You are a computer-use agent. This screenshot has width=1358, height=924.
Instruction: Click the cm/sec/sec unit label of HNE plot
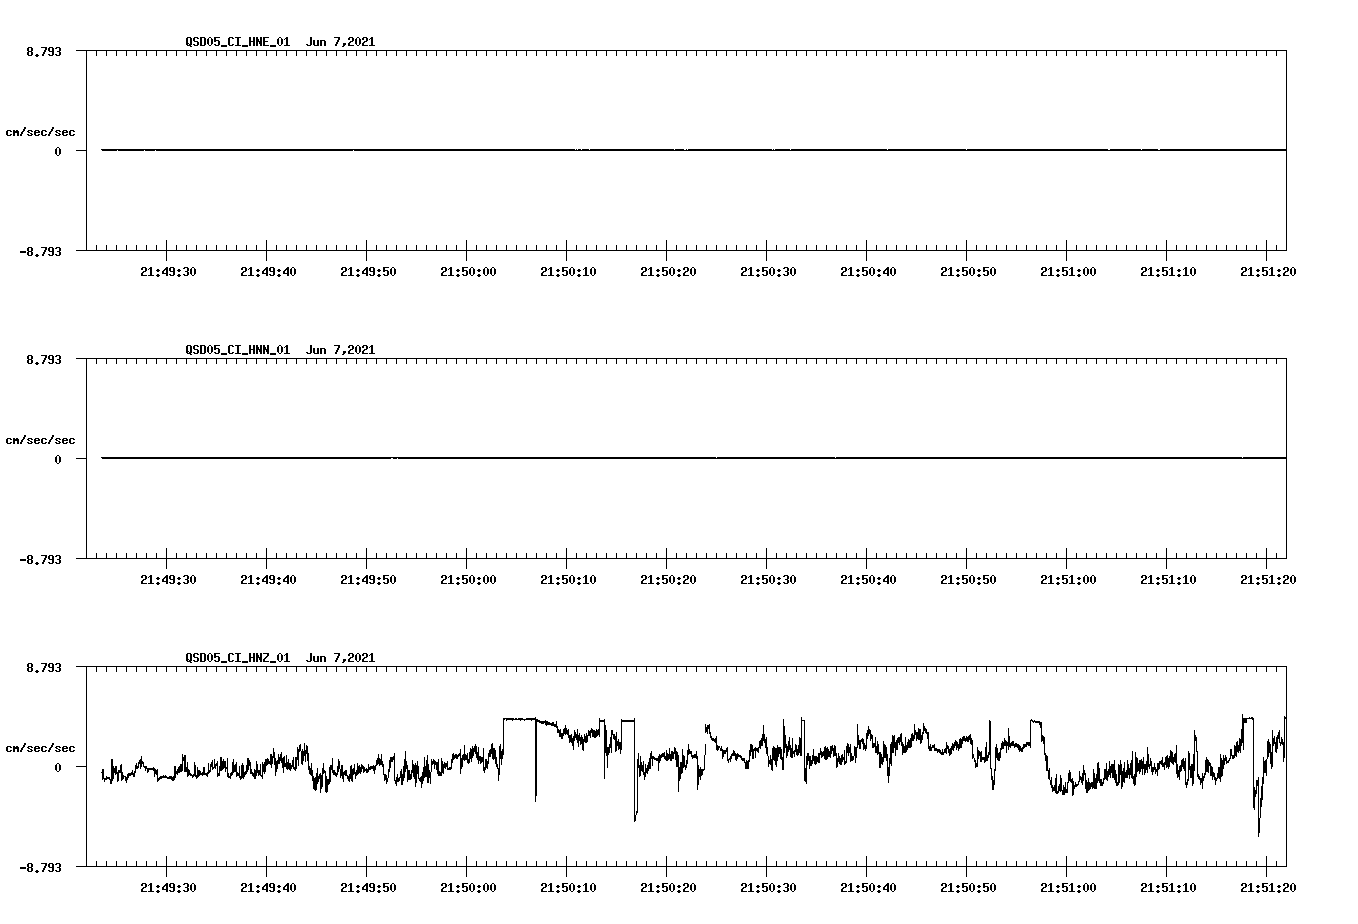[40, 132]
